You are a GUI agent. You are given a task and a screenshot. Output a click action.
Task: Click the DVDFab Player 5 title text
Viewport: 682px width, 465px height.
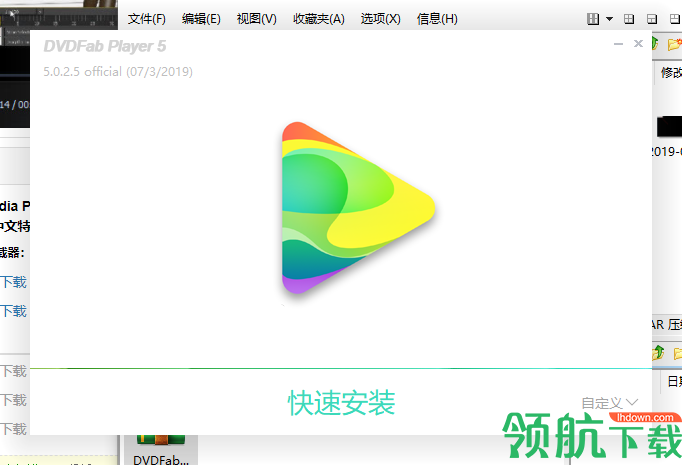click(x=105, y=46)
